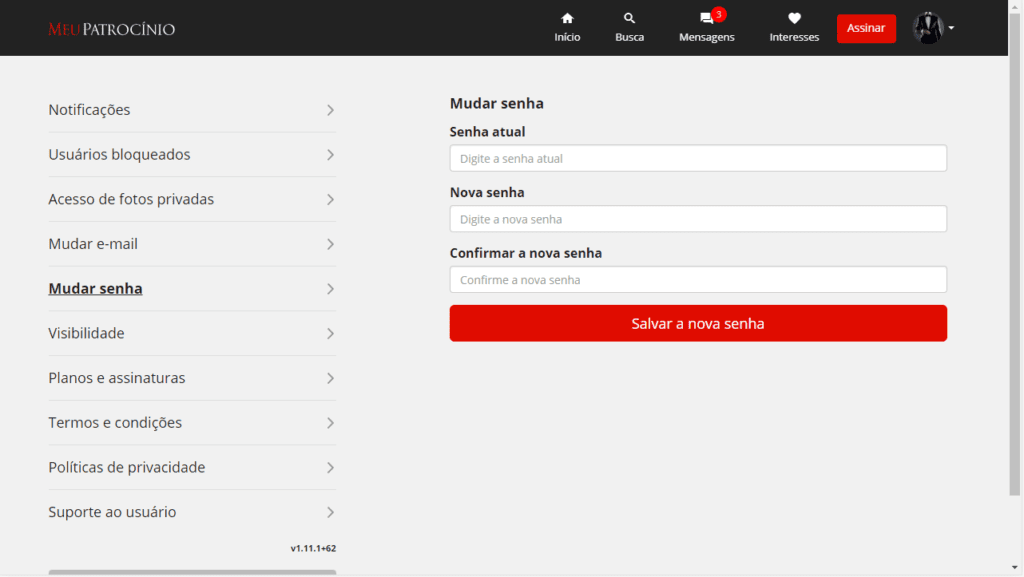
Task: Click chevron next to Termos e condições
Action: (x=330, y=423)
